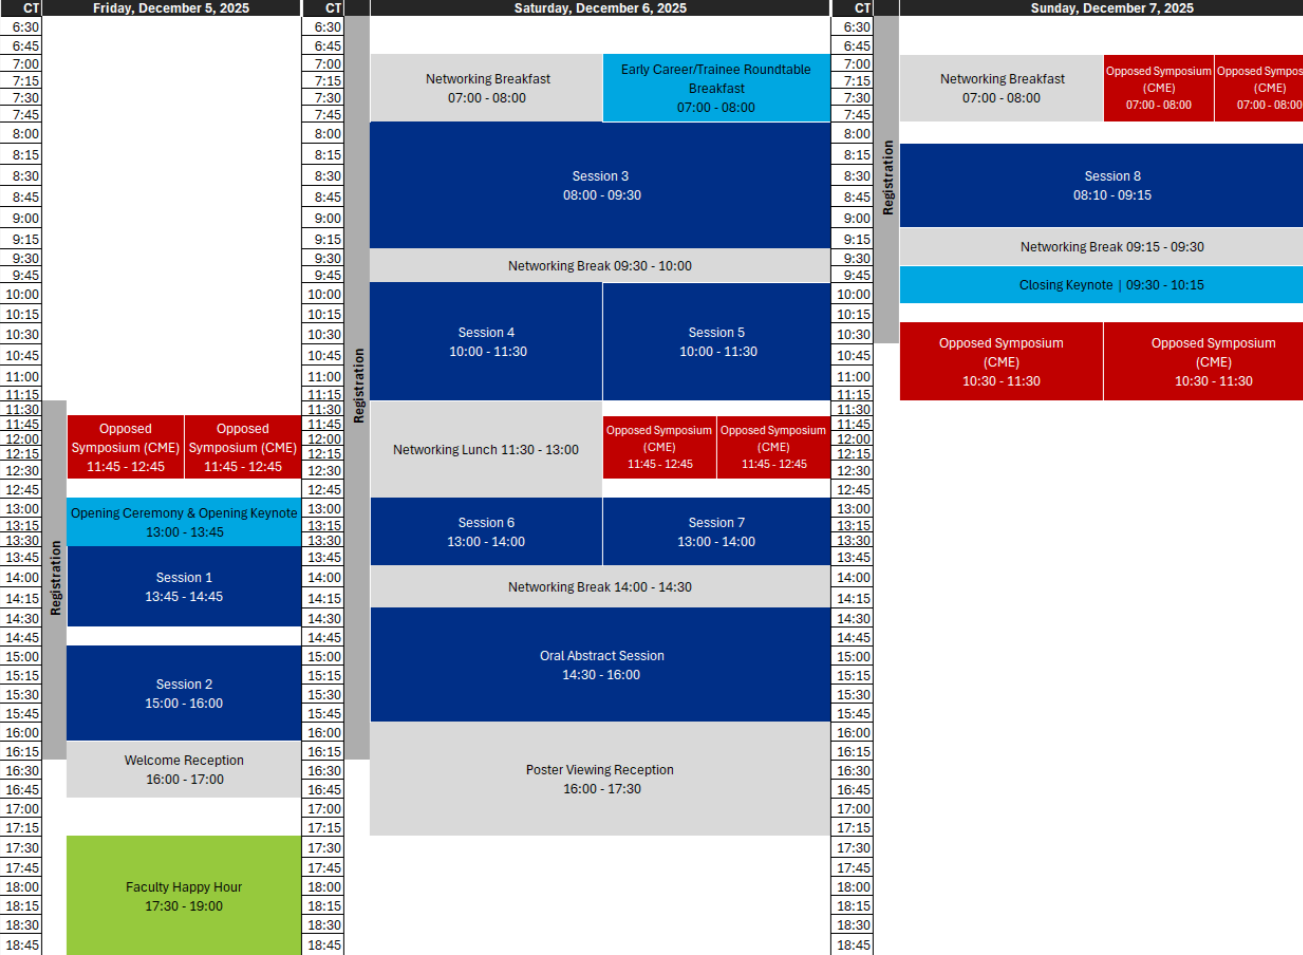This screenshot has width=1303, height=955.
Task: Click the Session 6 event
Action: 486,532
